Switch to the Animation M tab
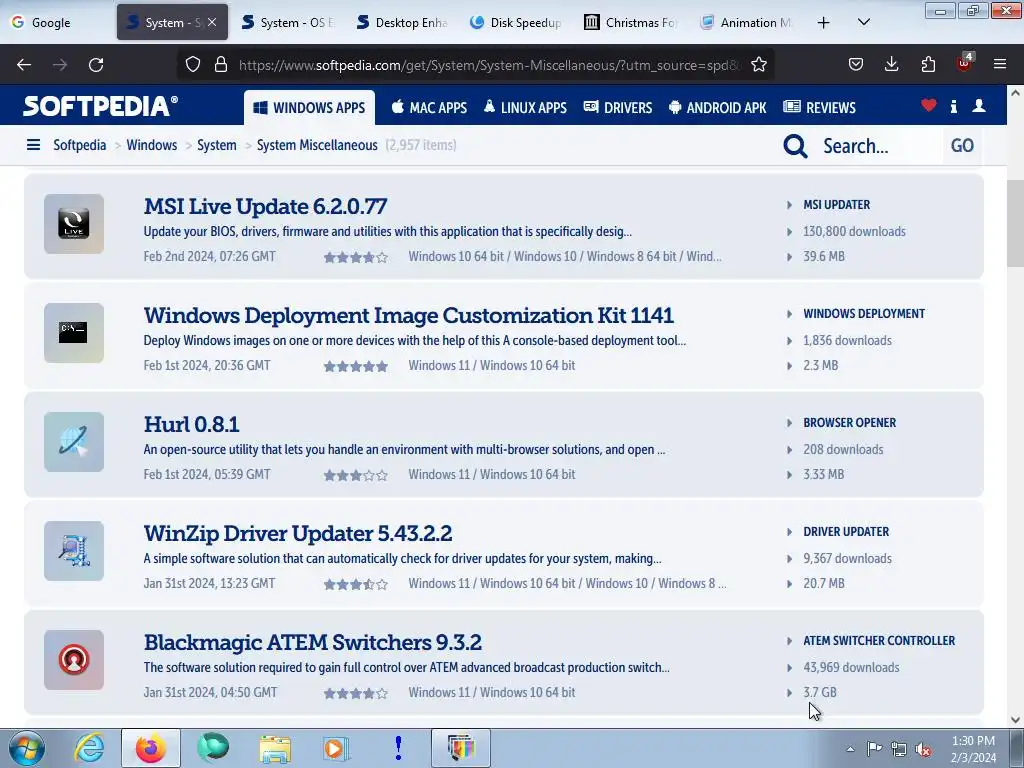The height and width of the screenshot is (768, 1024). tap(748, 22)
